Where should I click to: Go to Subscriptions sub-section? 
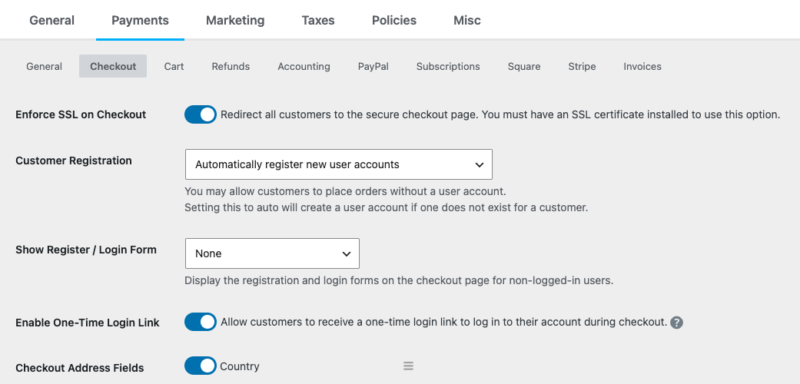point(448,66)
